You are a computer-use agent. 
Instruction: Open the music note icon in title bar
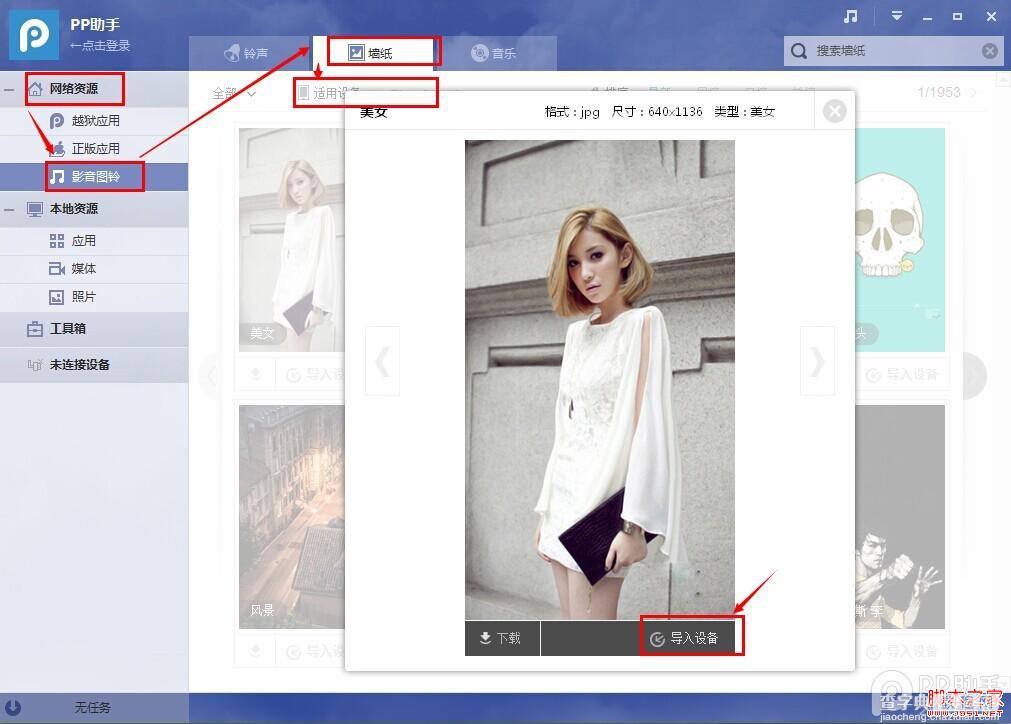coord(850,16)
